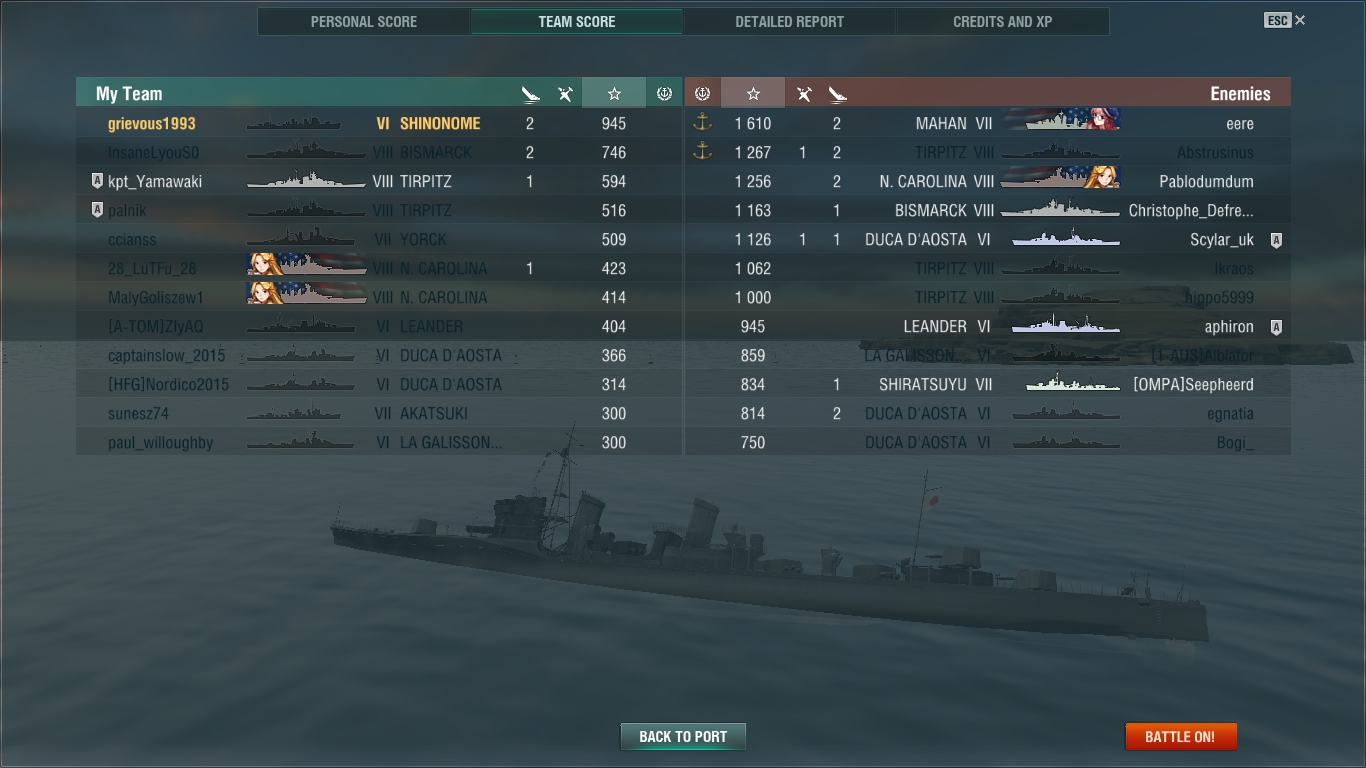Sort My Team by star XP column

tap(614, 93)
